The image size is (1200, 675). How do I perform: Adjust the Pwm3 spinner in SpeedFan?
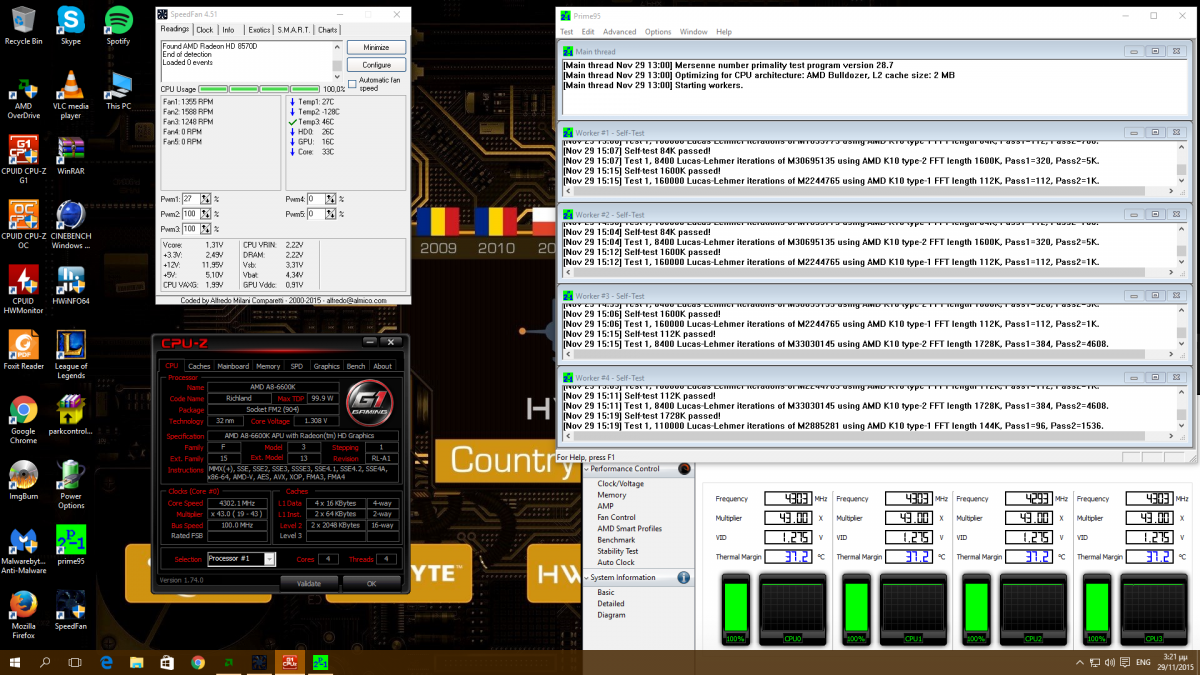click(207, 229)
